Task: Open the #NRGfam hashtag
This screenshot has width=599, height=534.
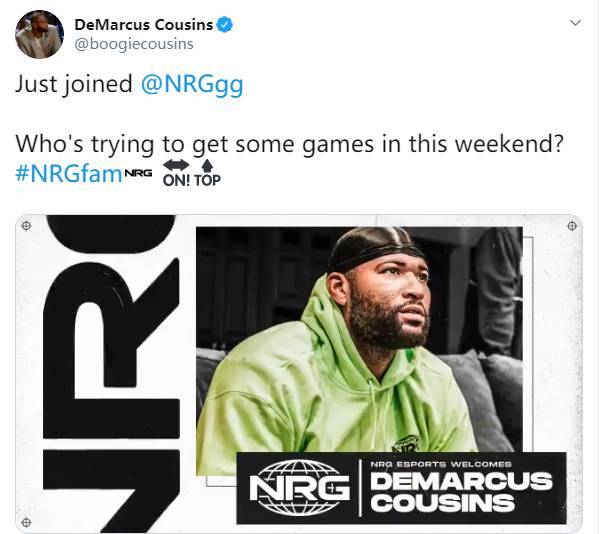Action: [68, 174]
